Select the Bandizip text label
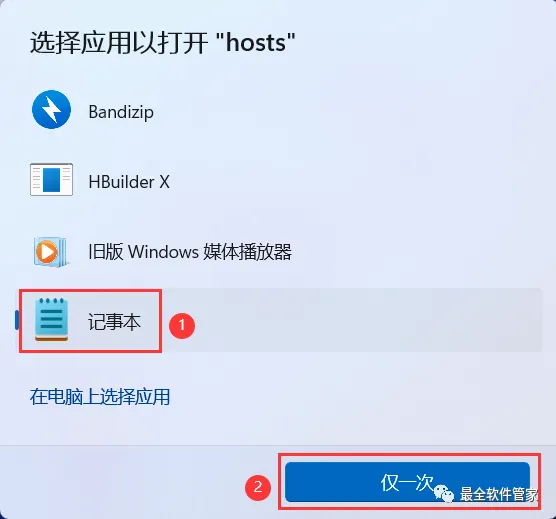Screen dimensions: 556x519 121,112
